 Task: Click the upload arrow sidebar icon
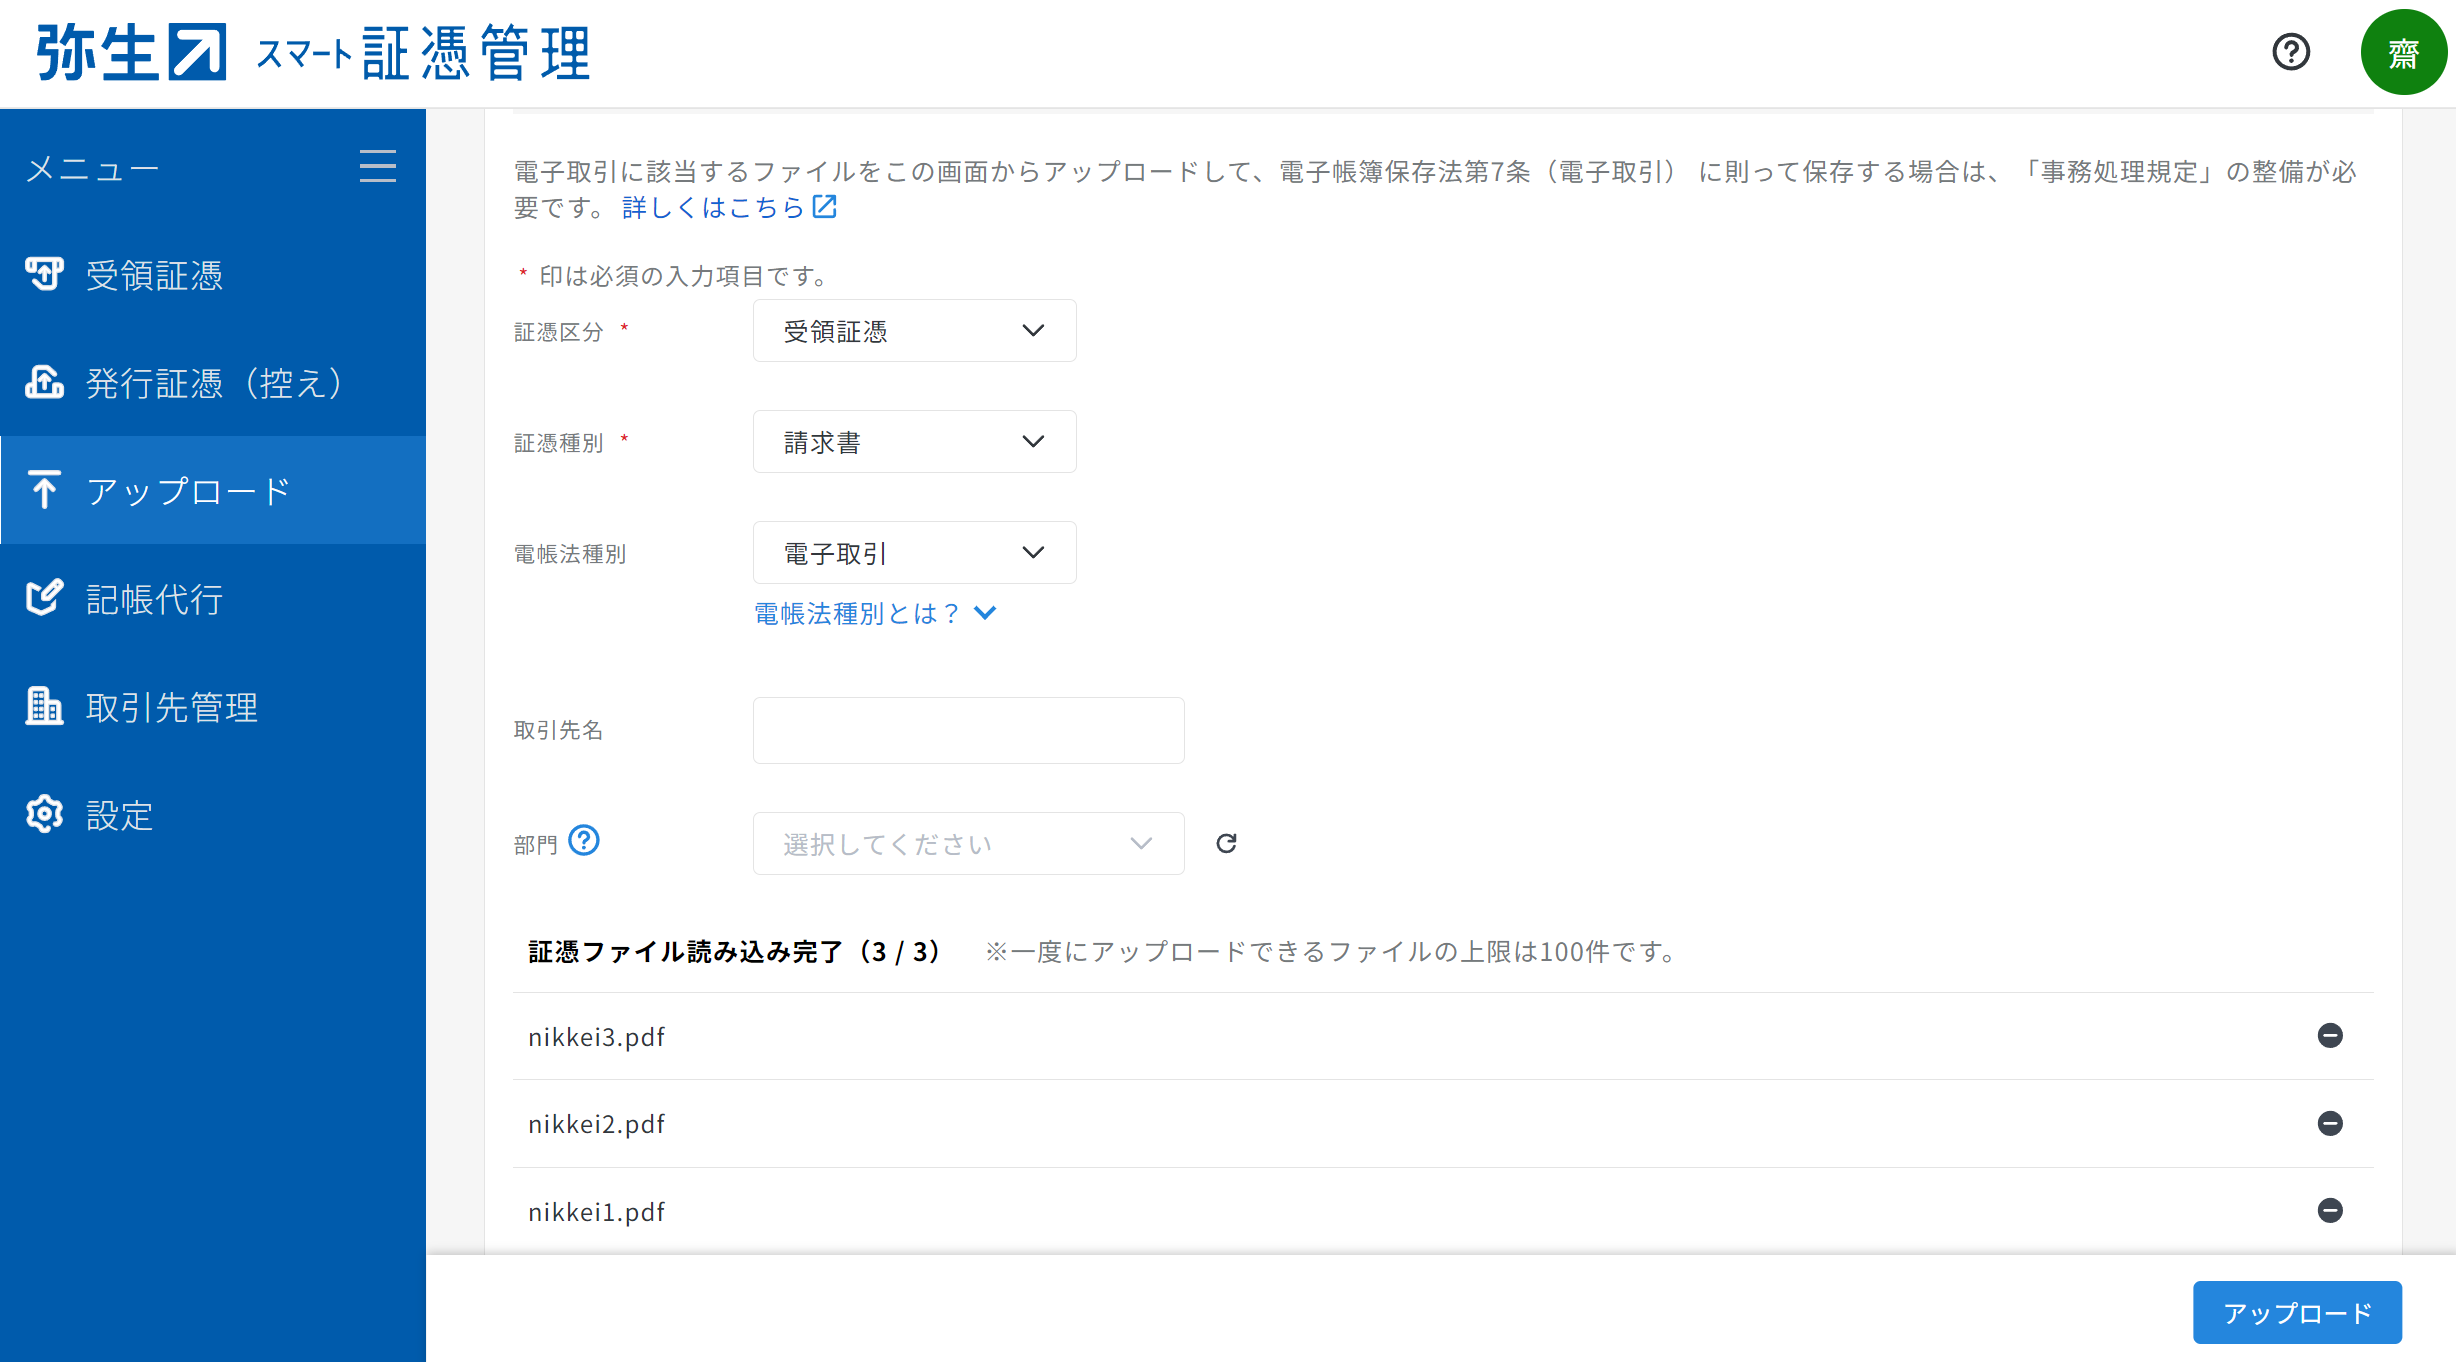tap(44, 489)
